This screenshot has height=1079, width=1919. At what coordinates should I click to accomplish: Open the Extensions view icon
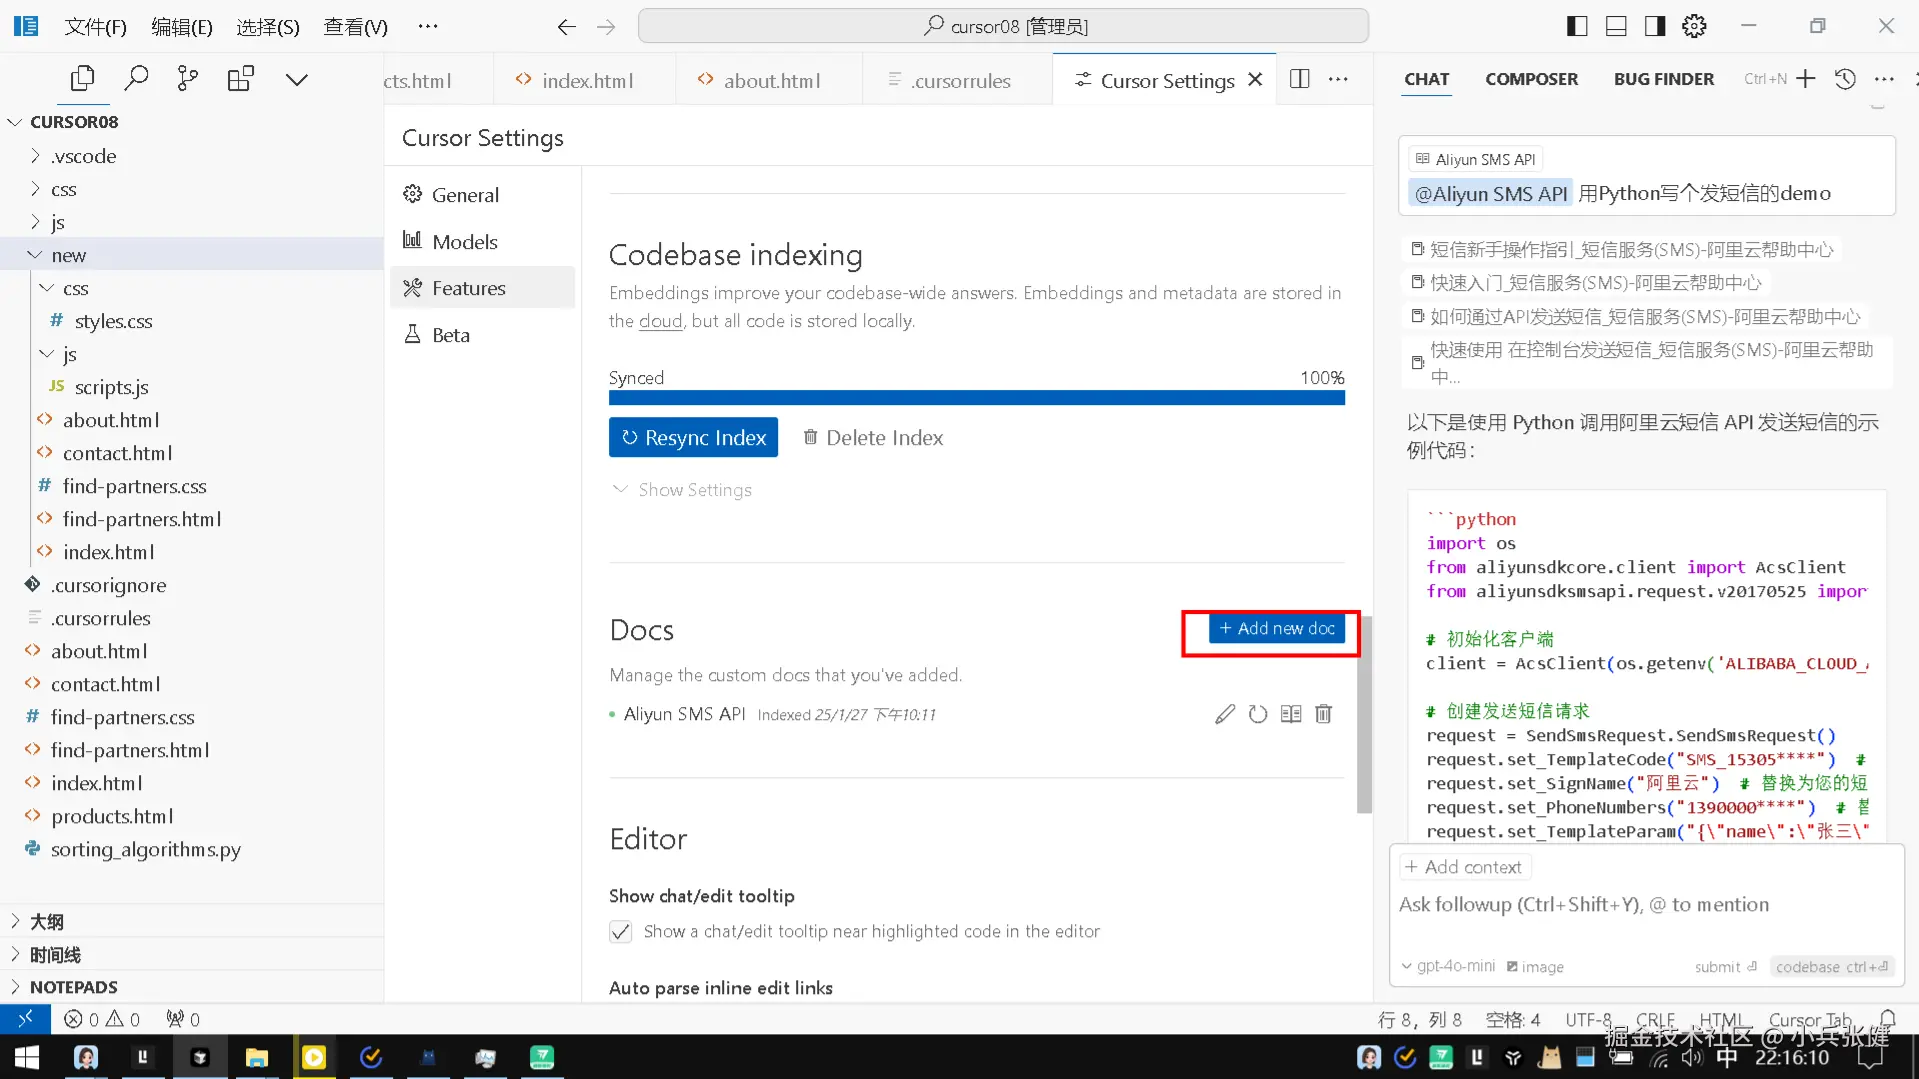(x=241, y=79)
